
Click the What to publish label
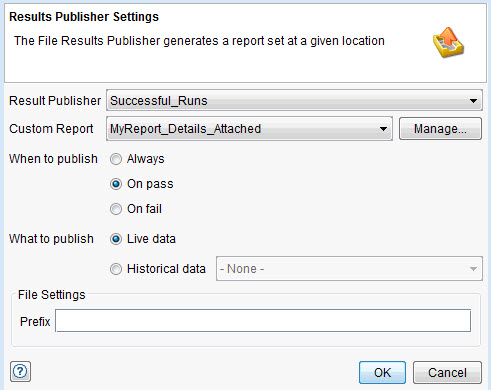click(x=51, y=239)
